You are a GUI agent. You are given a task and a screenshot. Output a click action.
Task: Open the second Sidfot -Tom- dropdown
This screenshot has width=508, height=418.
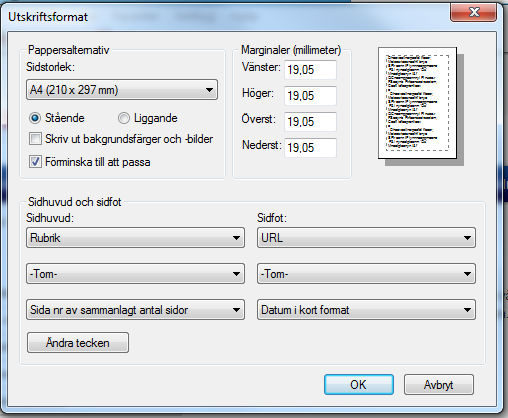click(x=366, y=274)
